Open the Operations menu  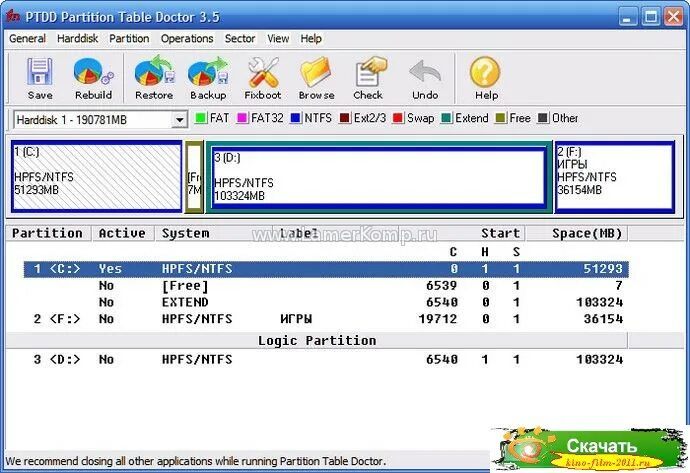187,39
